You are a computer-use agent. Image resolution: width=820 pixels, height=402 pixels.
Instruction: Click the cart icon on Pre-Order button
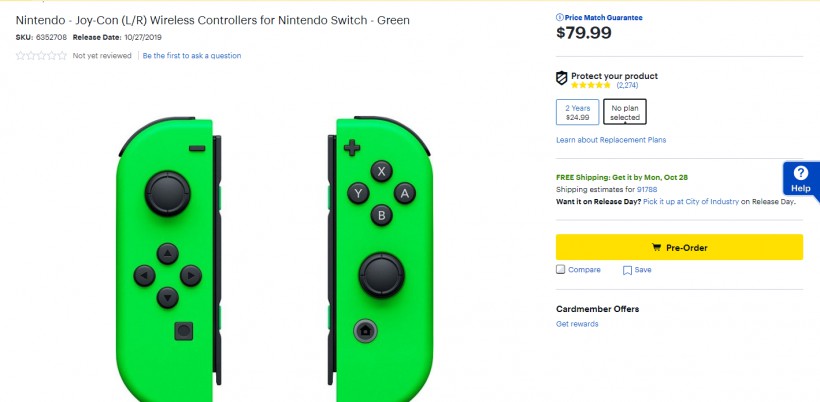pyautogui.click(x=656, y=248)
